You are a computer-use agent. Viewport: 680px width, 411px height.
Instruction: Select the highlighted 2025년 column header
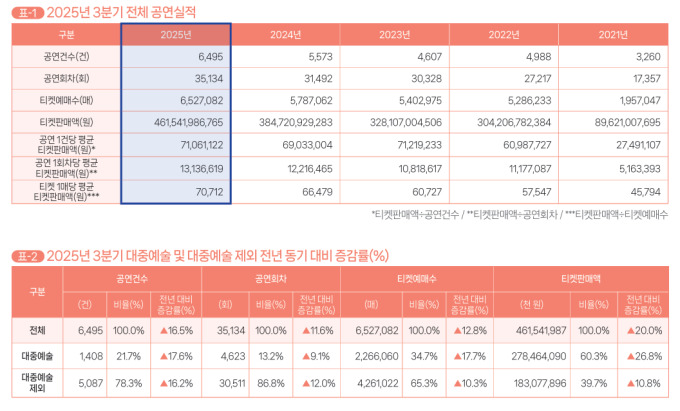click(x=176, y=34)
